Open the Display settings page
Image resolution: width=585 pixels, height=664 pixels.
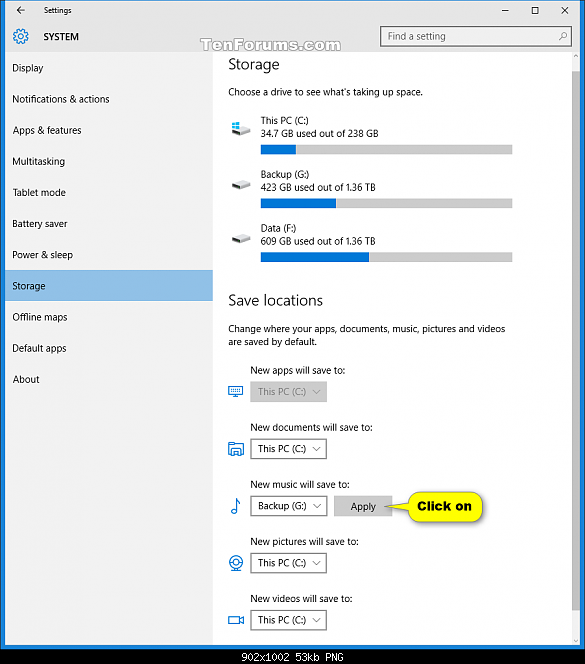[x=109, y=68]
